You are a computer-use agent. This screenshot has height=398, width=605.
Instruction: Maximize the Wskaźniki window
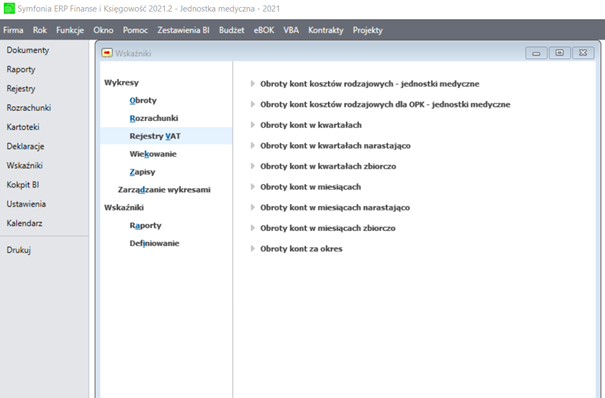559,53
